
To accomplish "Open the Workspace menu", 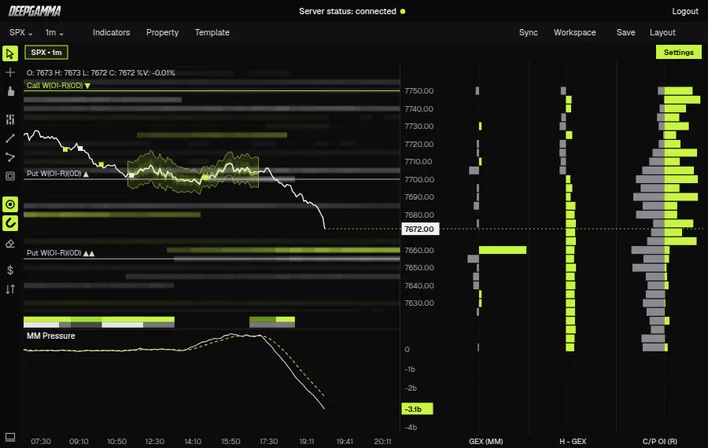I will (575, 33).
